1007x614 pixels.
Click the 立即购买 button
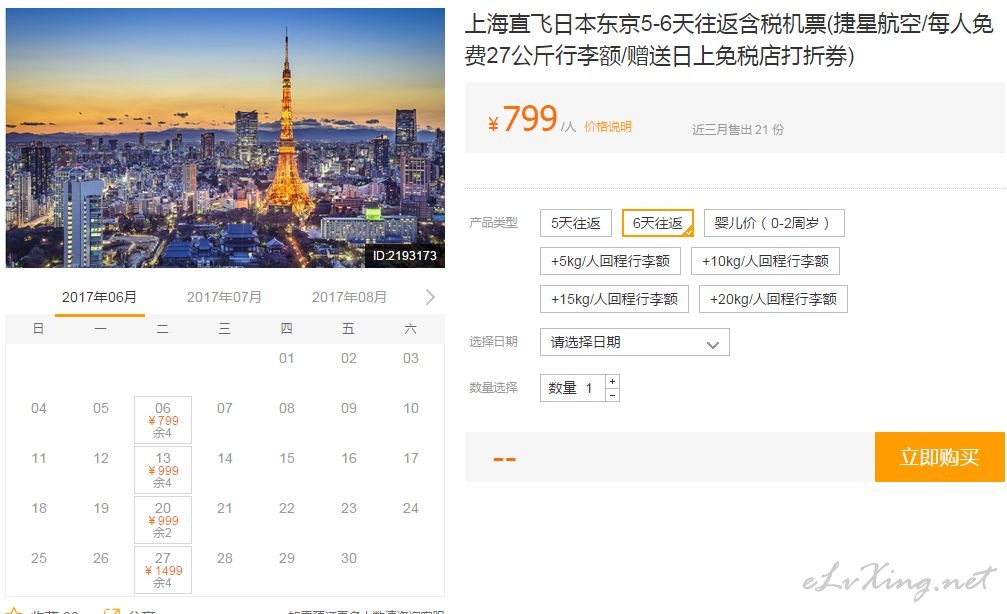coord(940,457)
